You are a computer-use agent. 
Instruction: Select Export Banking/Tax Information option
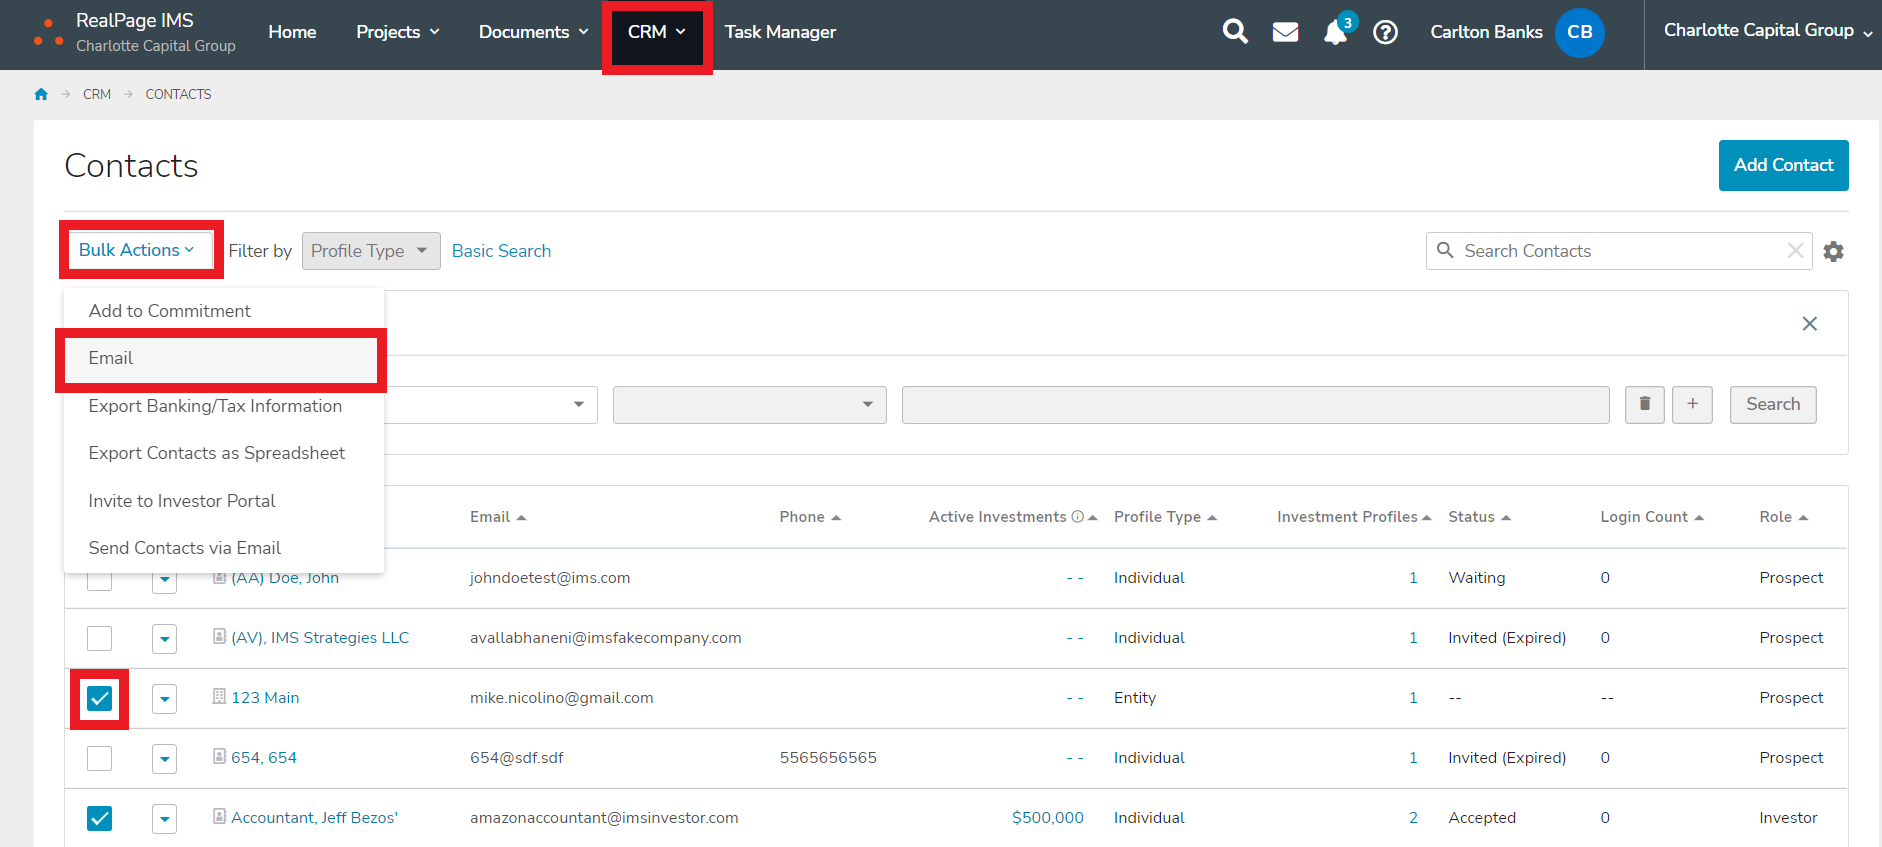(x=224, y=406)
